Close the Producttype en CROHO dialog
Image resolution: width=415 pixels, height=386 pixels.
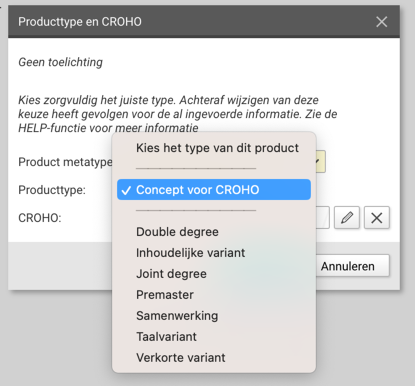point(381,22)
